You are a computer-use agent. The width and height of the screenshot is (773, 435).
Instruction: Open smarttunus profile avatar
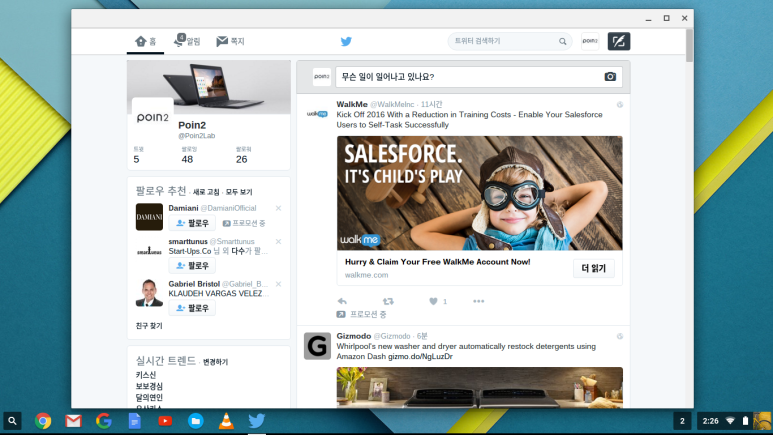149,251
